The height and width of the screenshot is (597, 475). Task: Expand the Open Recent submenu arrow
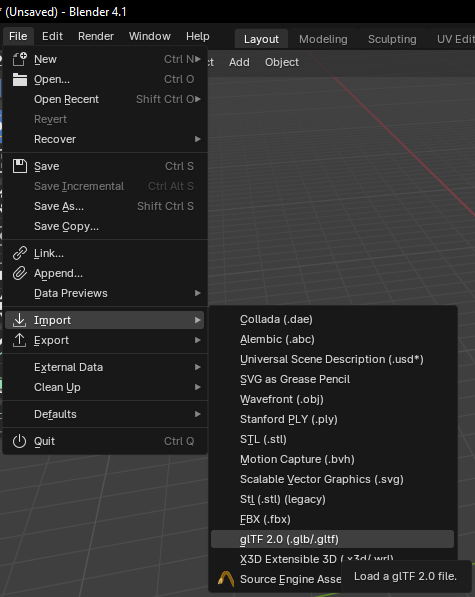tap(198, 99)
